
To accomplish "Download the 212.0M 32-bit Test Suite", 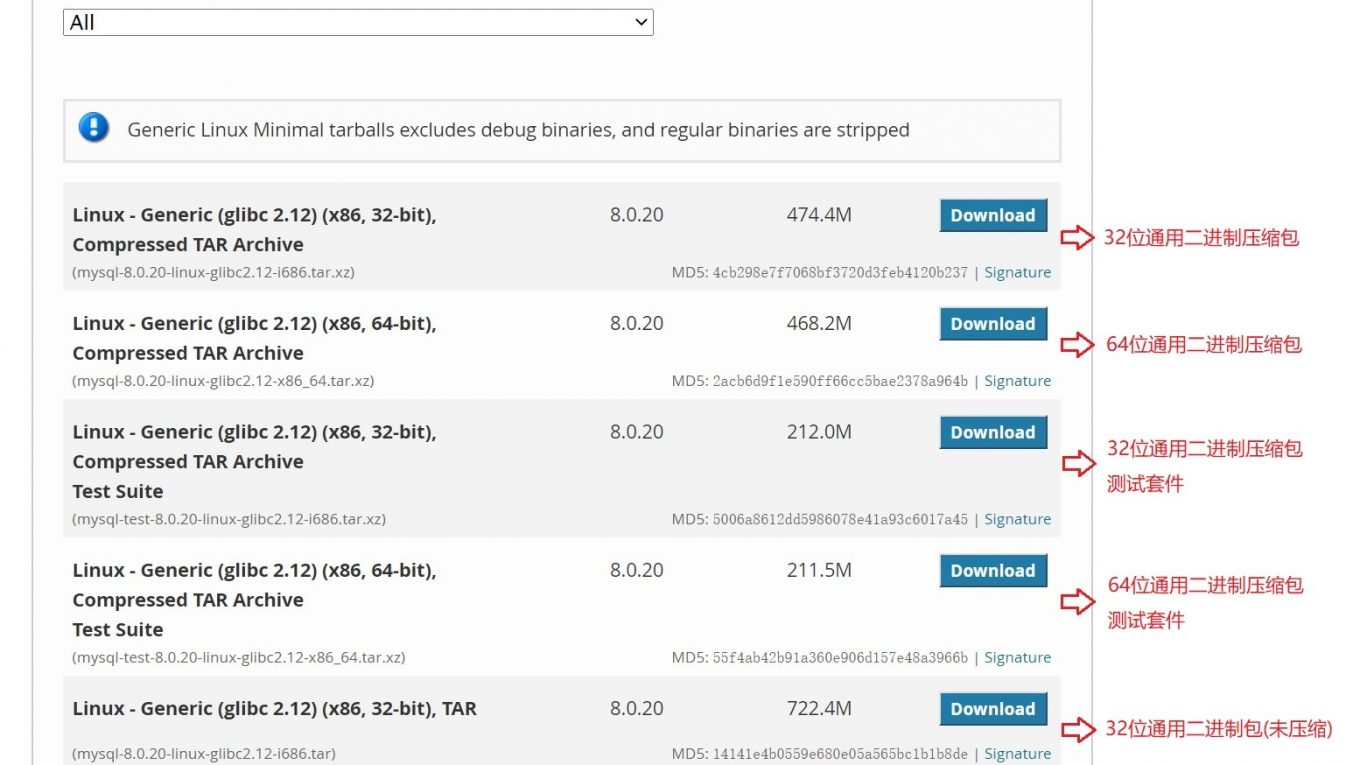I will point(993,432).
